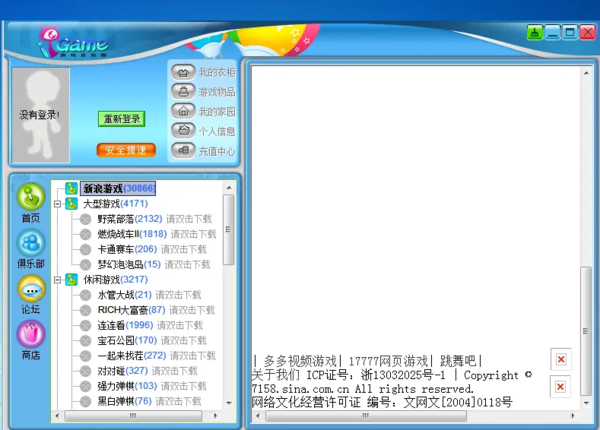Click the green button in title bar
Viewport: 600px width, 430px height.
coord(535,33)
